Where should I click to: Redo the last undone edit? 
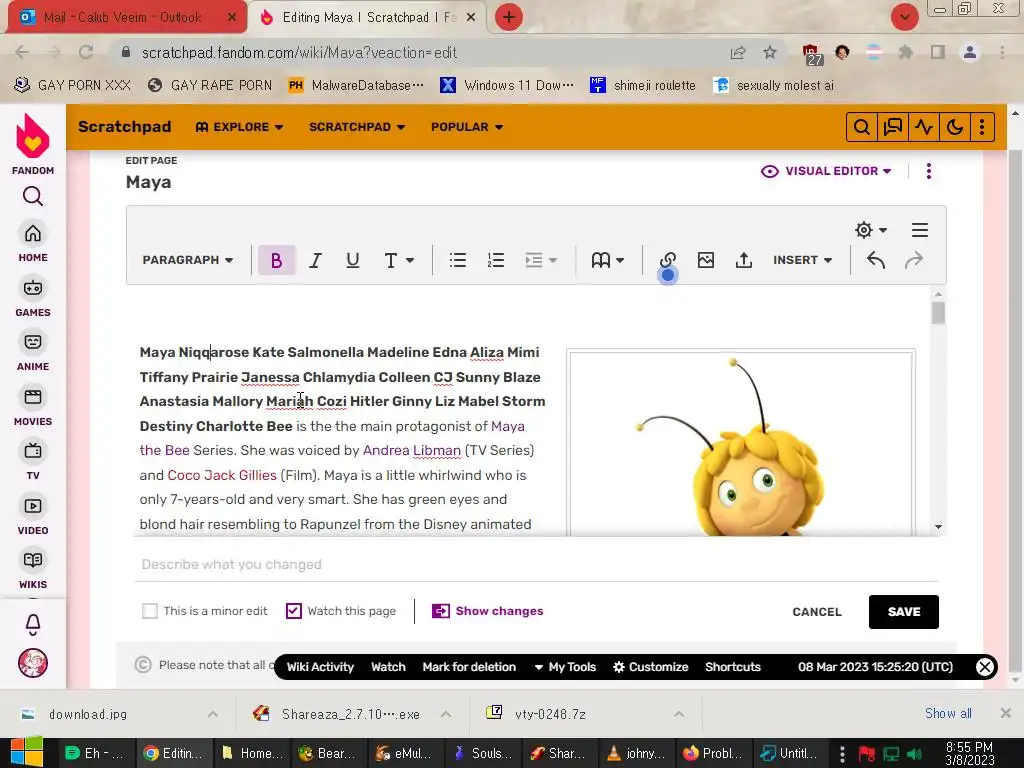pos(914,260)
